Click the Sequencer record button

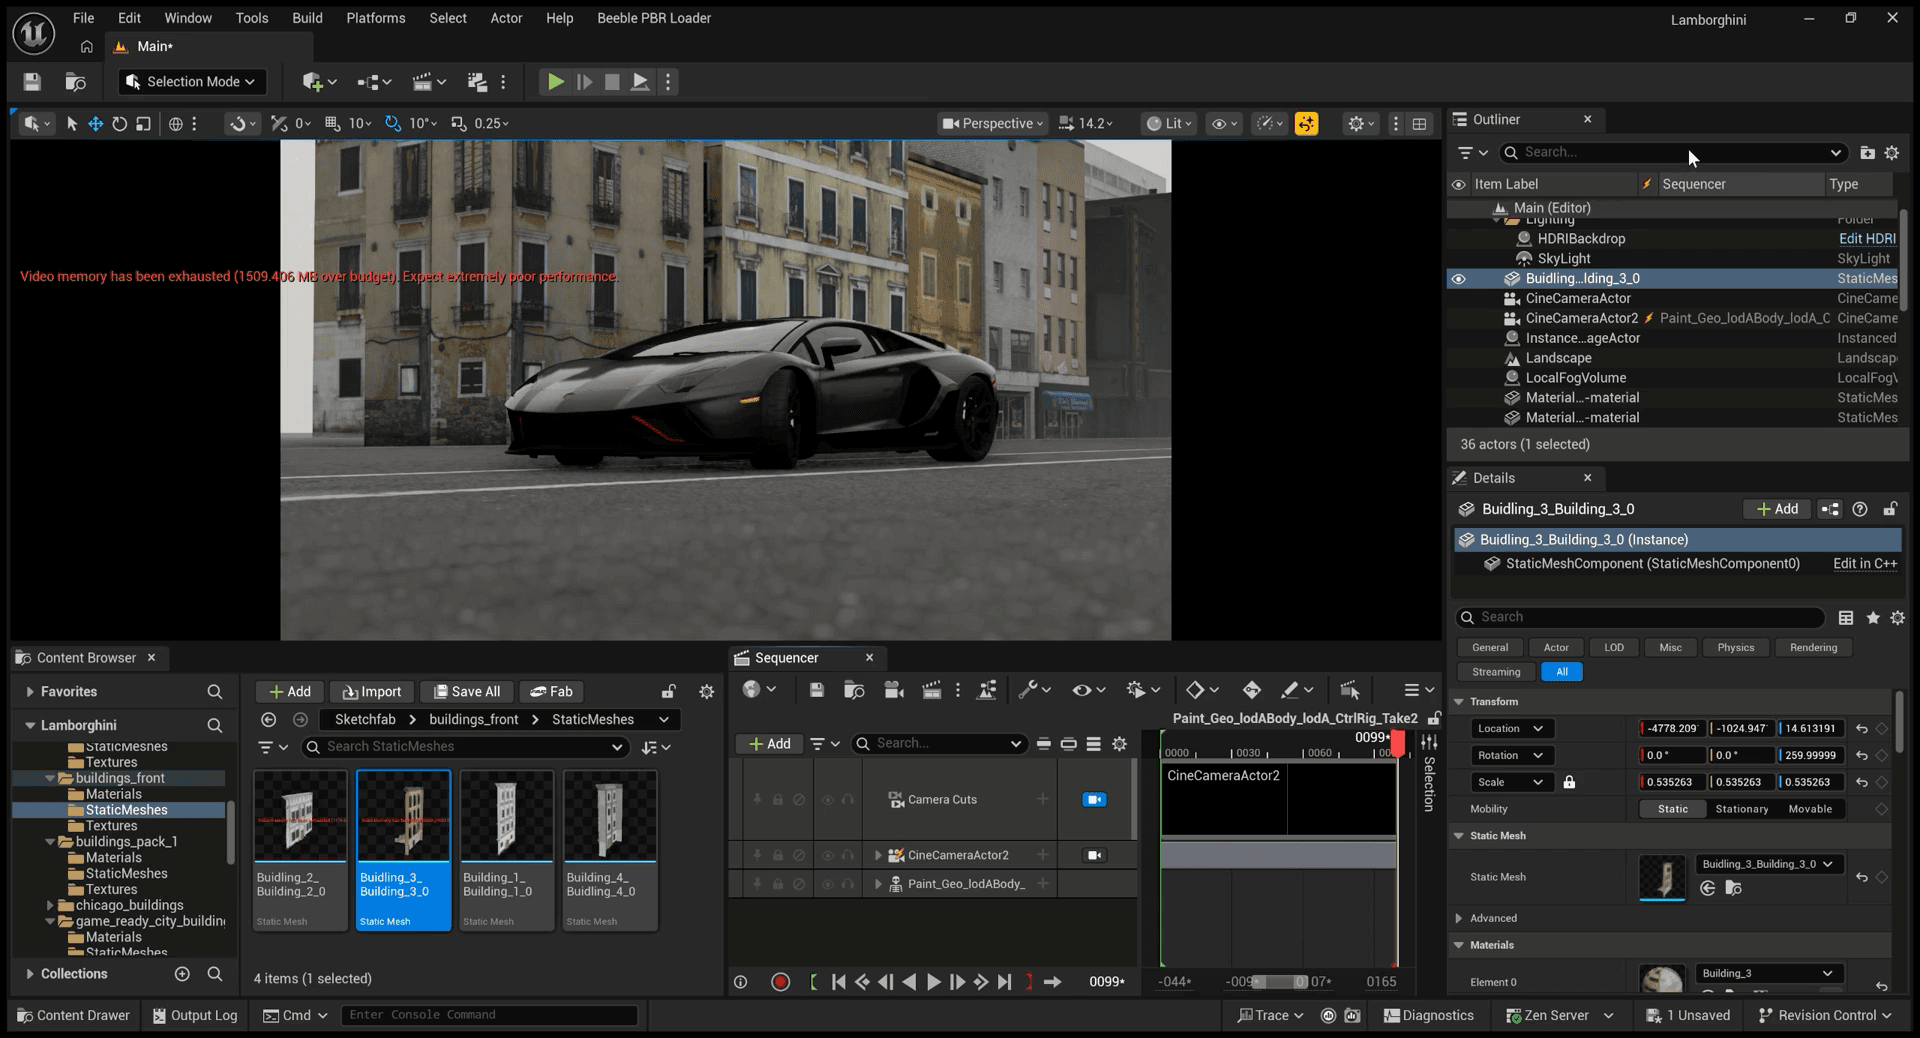click(781, 982)
